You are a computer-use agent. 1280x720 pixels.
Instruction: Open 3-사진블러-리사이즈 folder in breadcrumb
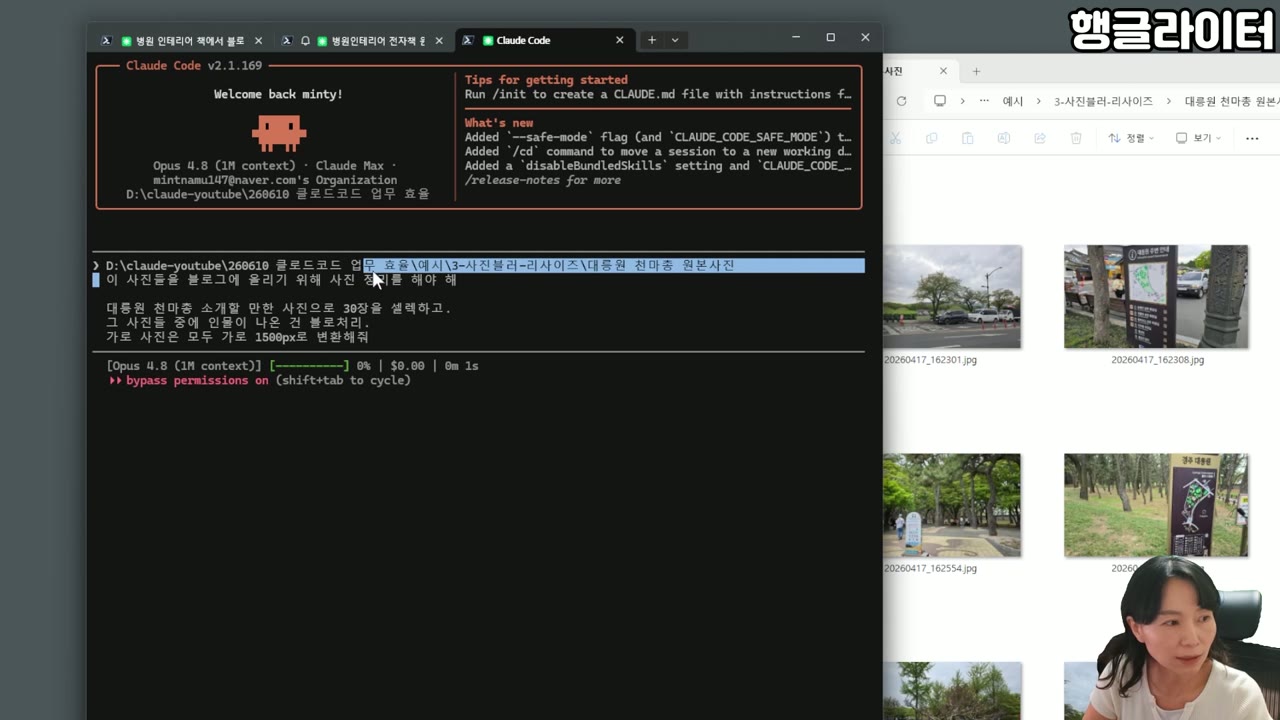[1103, 101]
